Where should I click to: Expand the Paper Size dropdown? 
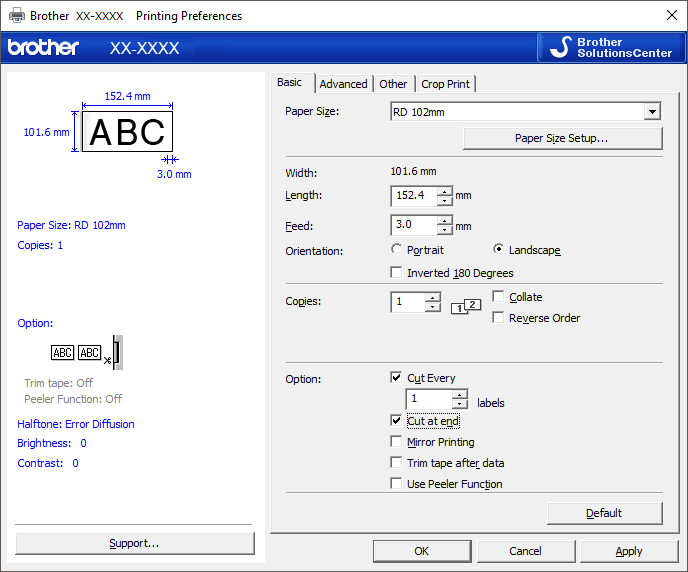(x=652, y=111)
